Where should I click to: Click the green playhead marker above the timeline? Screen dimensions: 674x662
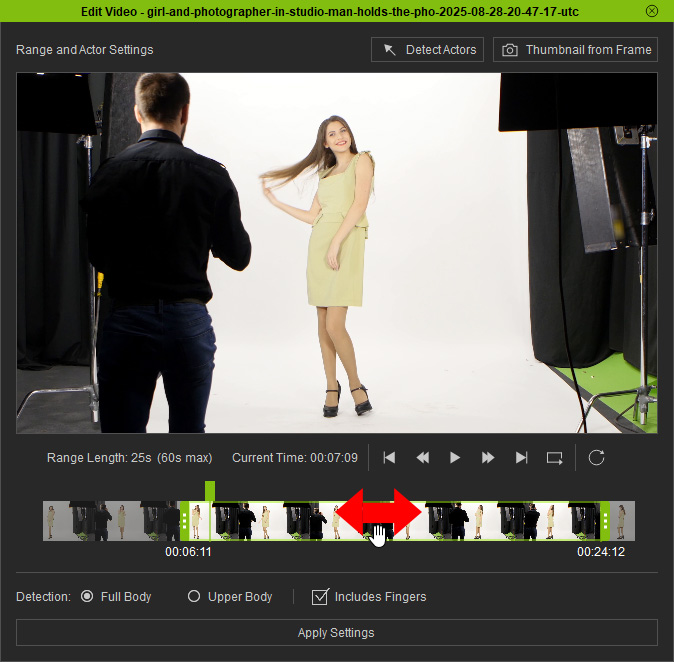tap(210, 491)
